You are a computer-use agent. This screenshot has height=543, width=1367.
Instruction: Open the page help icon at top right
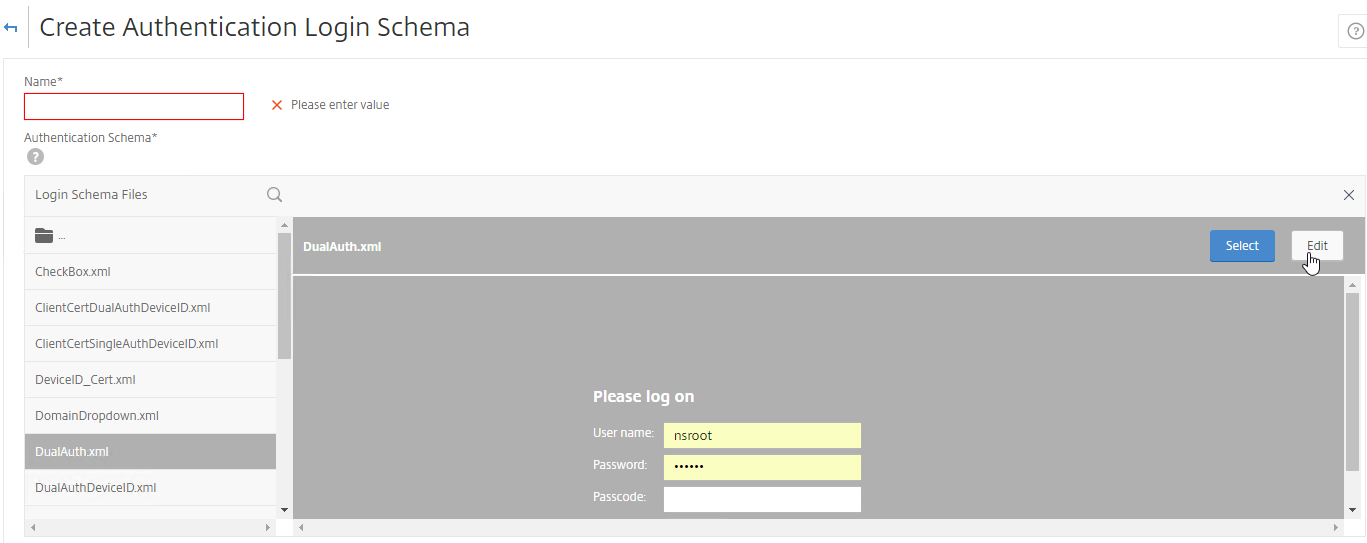(x=1352, y=31)
